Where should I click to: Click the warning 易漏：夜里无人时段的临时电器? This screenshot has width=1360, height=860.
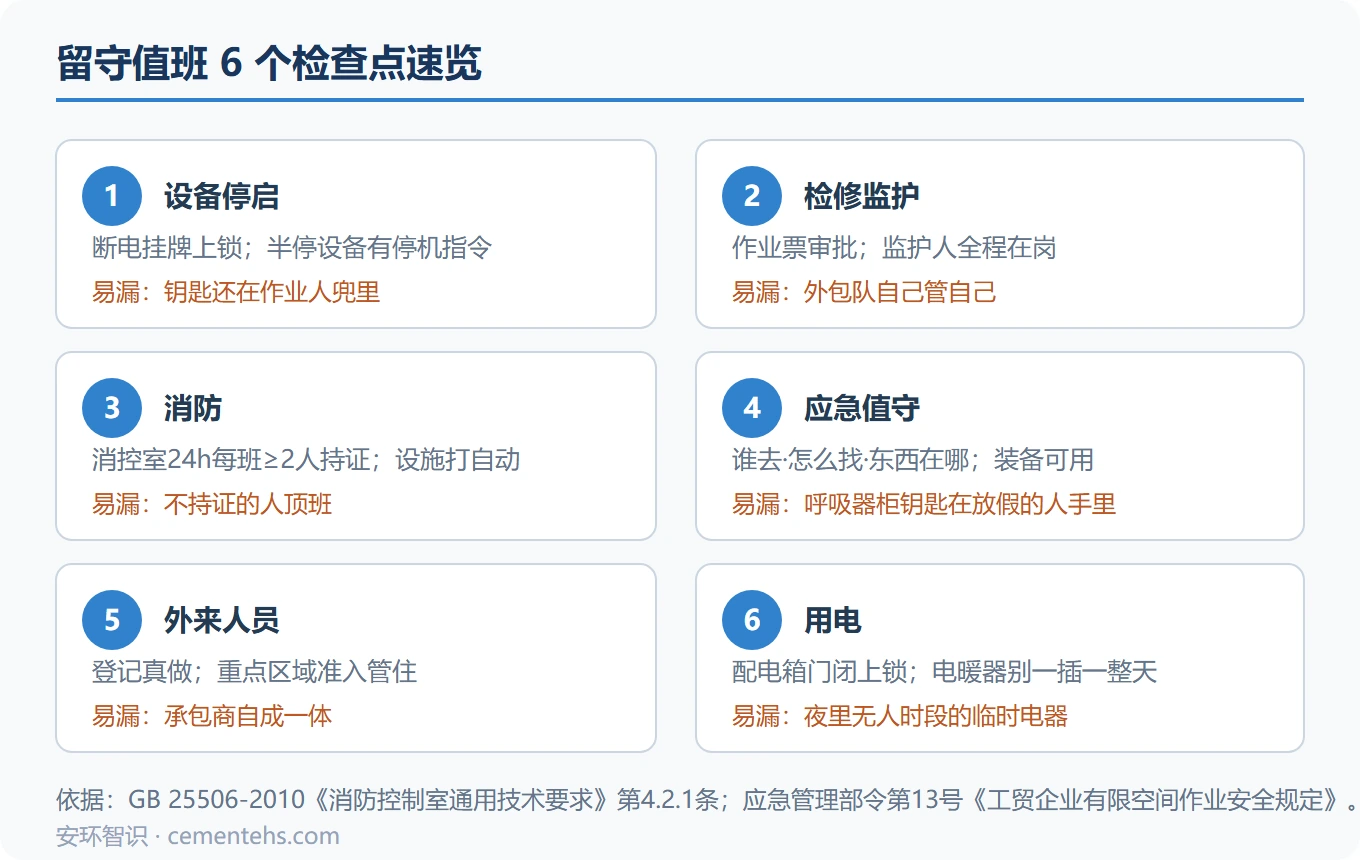(900, 716)
